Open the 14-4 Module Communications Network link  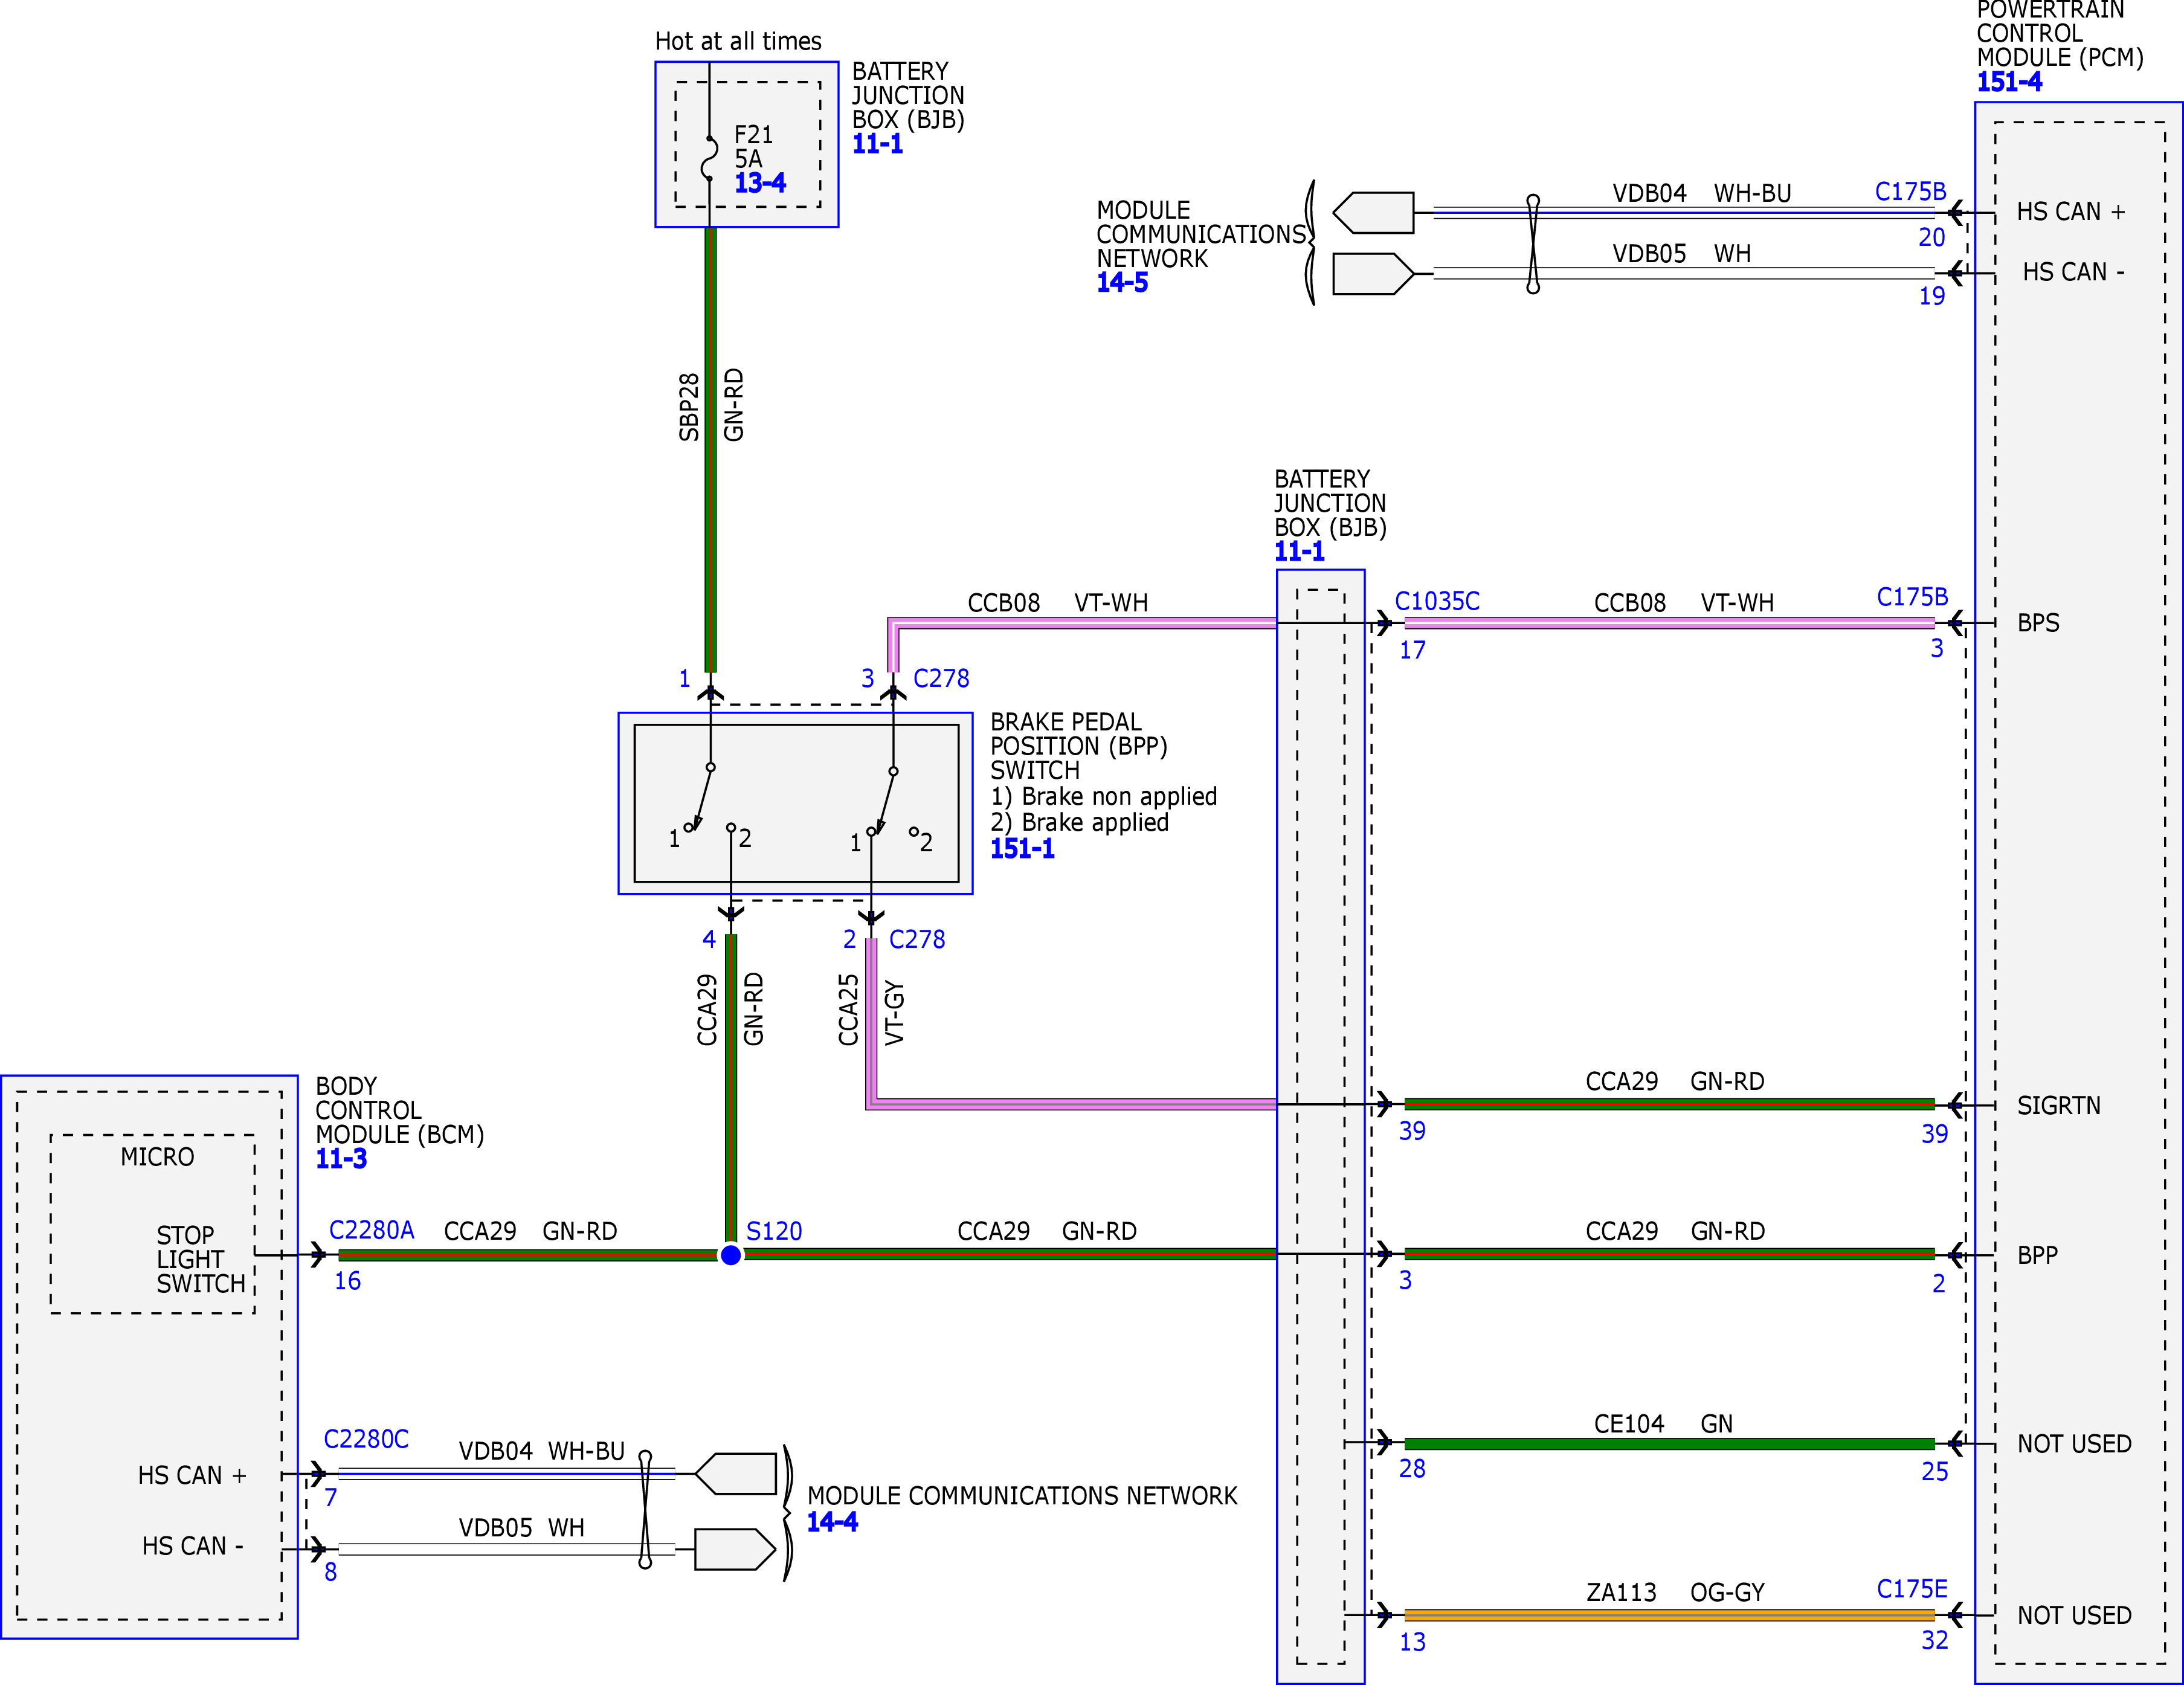coord(832,1522)
